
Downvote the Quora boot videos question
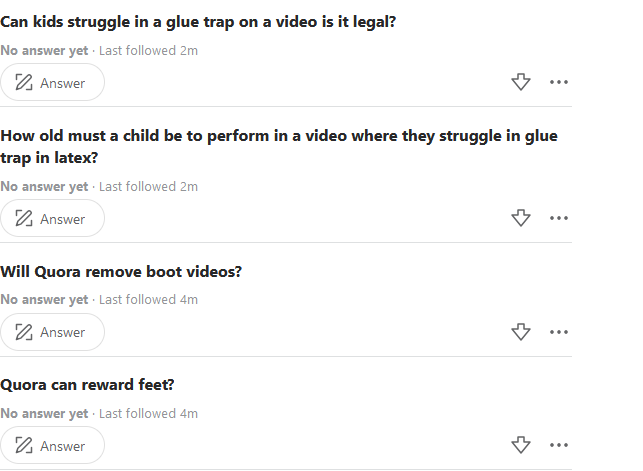[520, 332]
